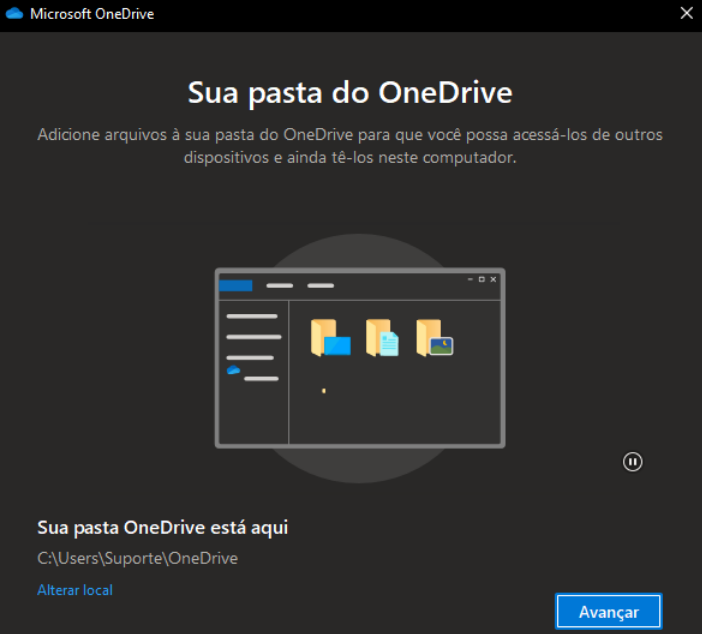Click the Desktop folder icon in illustration
Image resolution: width=702 pixels, height=634 pixels.
pyautogui.click(x=331, y=338)
